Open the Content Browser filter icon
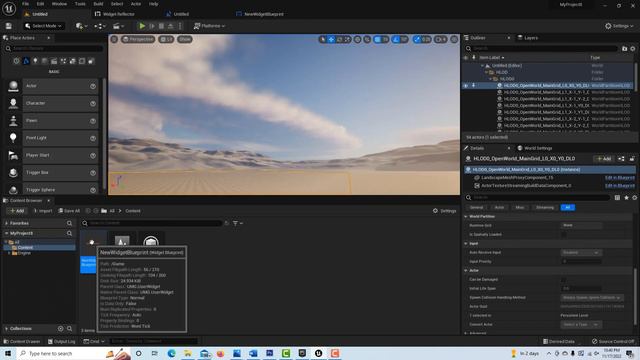The width and height of the screenshot is (640, 360). coord(237,223)
